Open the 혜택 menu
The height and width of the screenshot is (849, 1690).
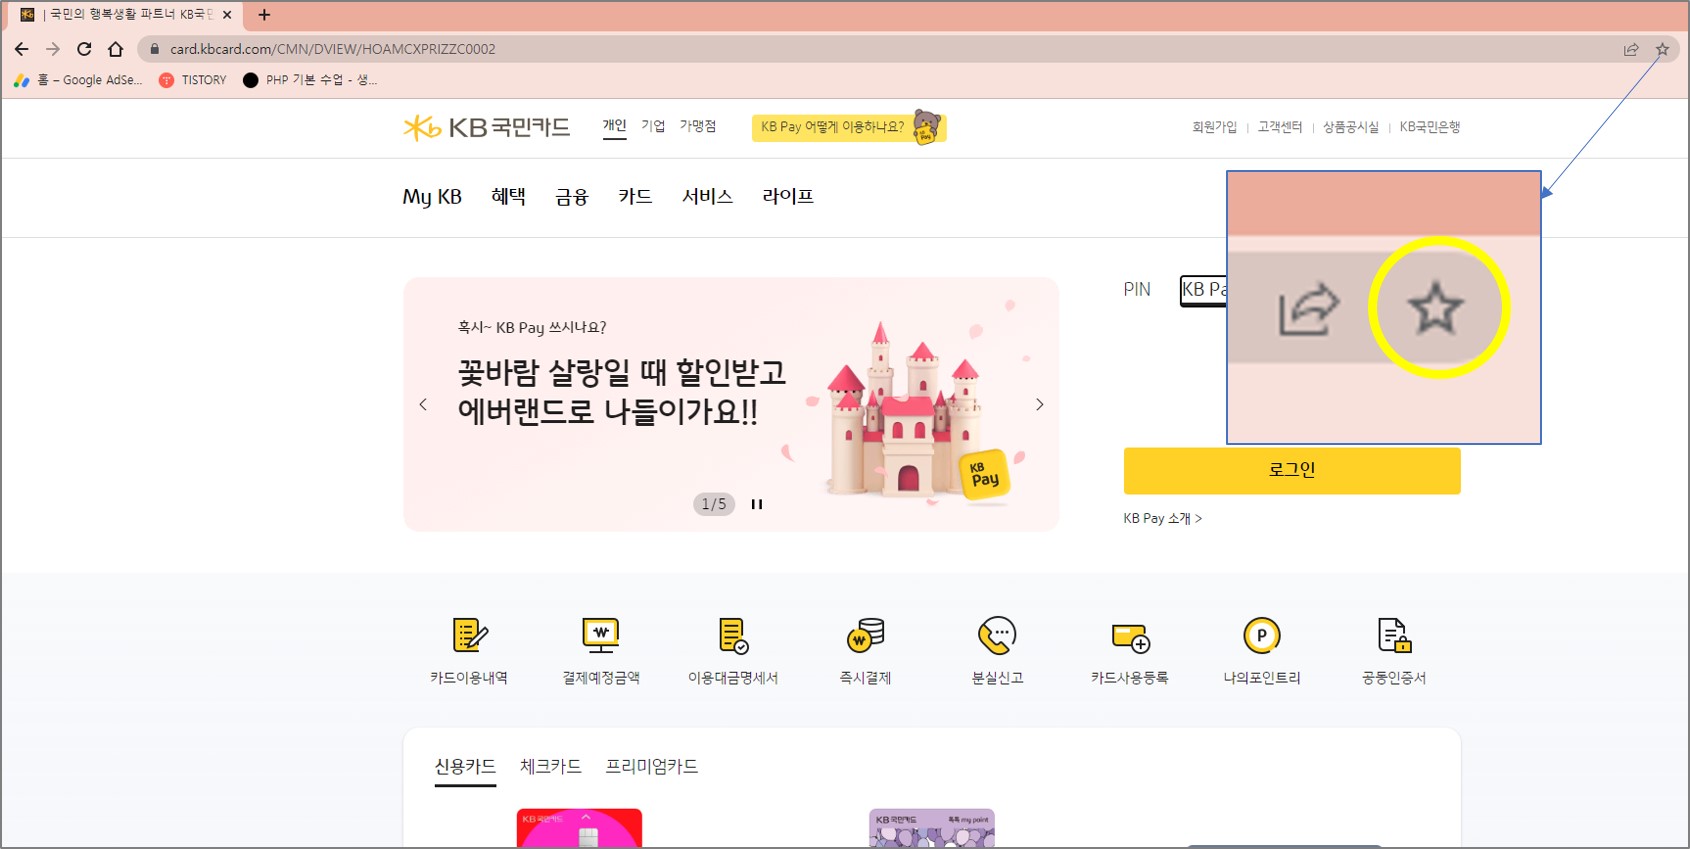coord(508,197)
